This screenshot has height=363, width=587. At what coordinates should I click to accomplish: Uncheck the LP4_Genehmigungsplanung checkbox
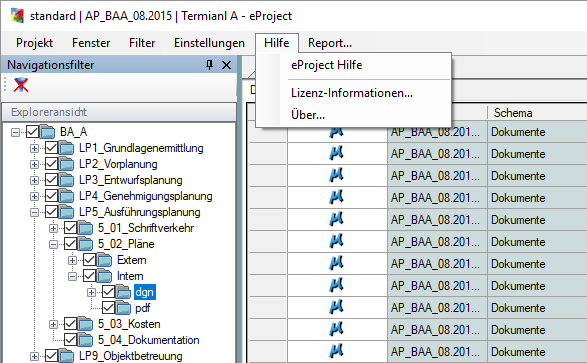[51, 196]
